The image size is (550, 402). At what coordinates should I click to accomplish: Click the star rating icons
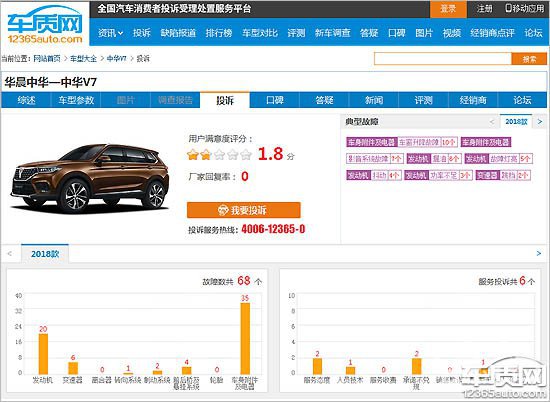tap(220, 154)
